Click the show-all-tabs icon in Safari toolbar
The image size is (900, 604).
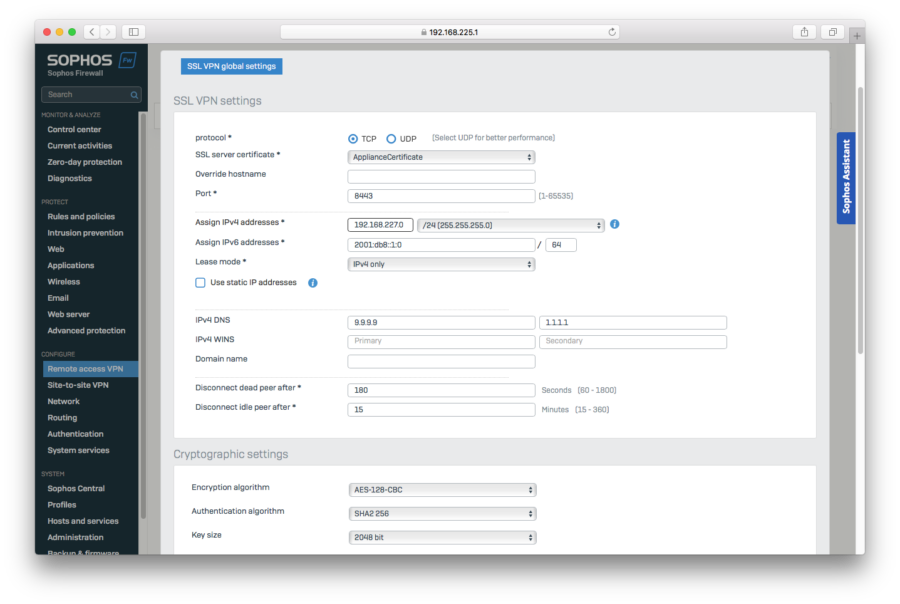coord(830,31)
